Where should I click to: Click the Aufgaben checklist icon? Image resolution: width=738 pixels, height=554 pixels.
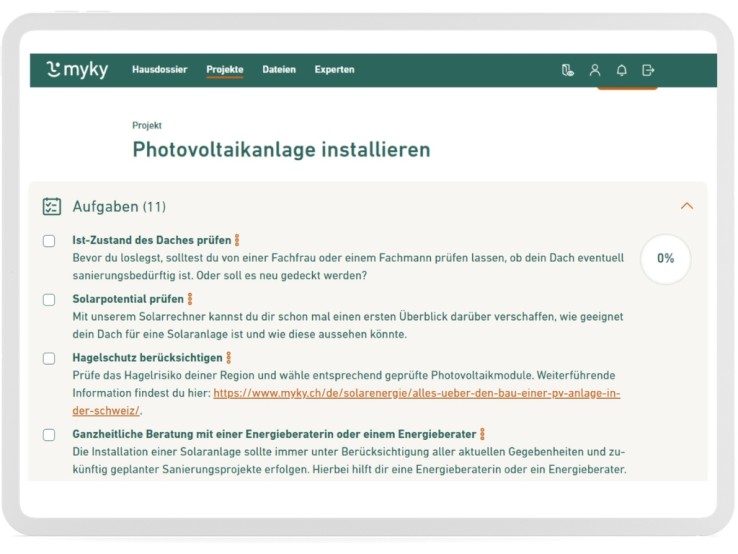52,207
